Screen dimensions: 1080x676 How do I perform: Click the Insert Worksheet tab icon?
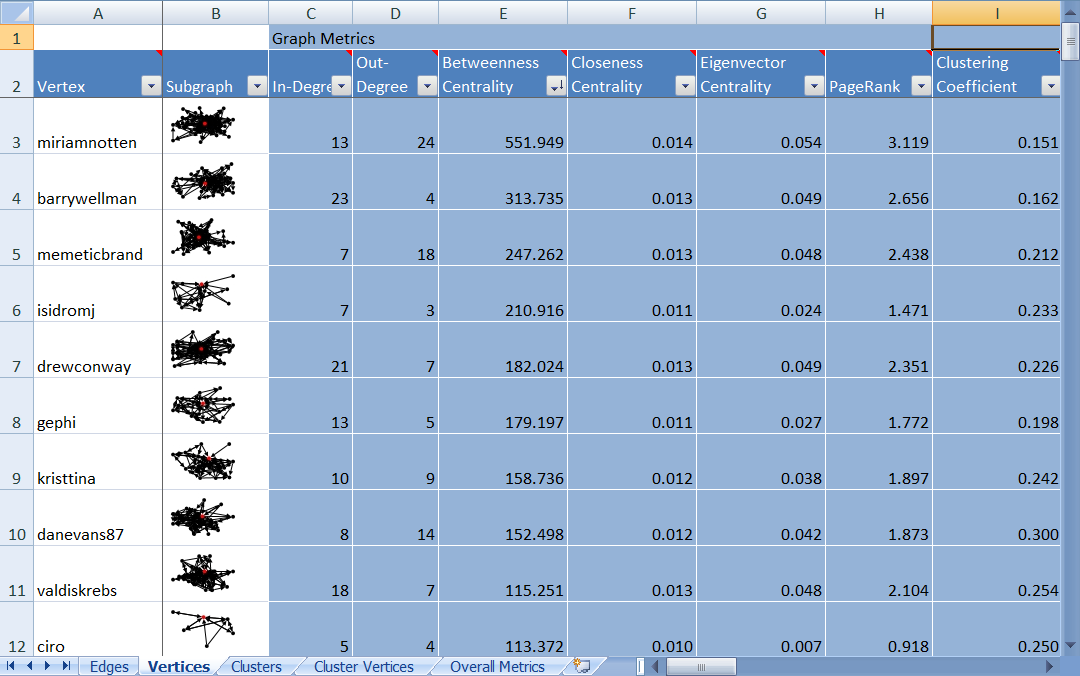(582, 666)
